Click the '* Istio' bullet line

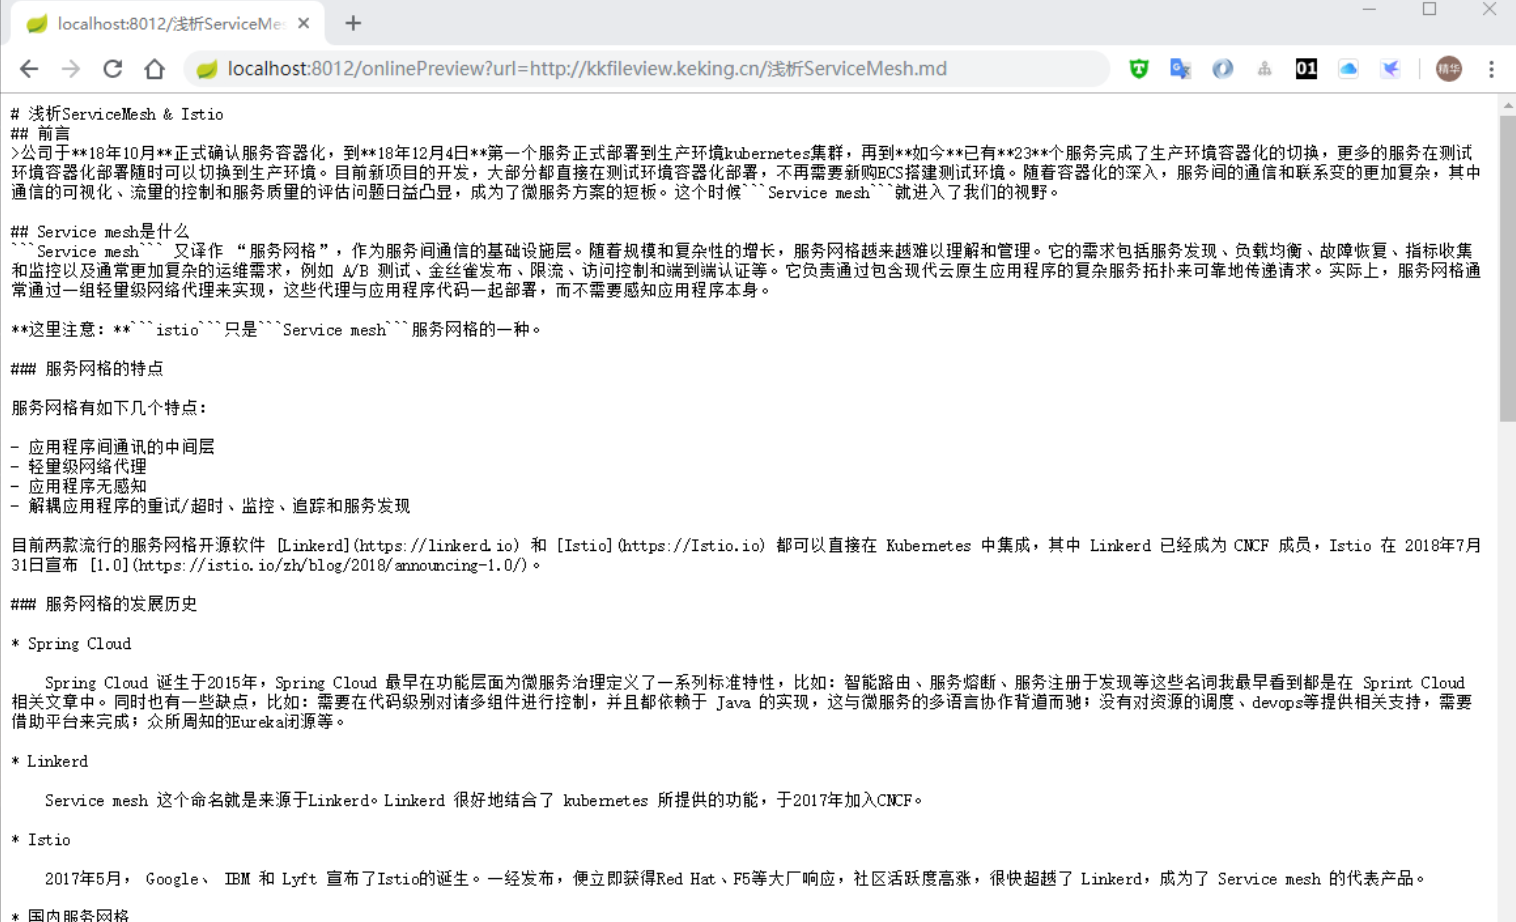pos(40,840)
